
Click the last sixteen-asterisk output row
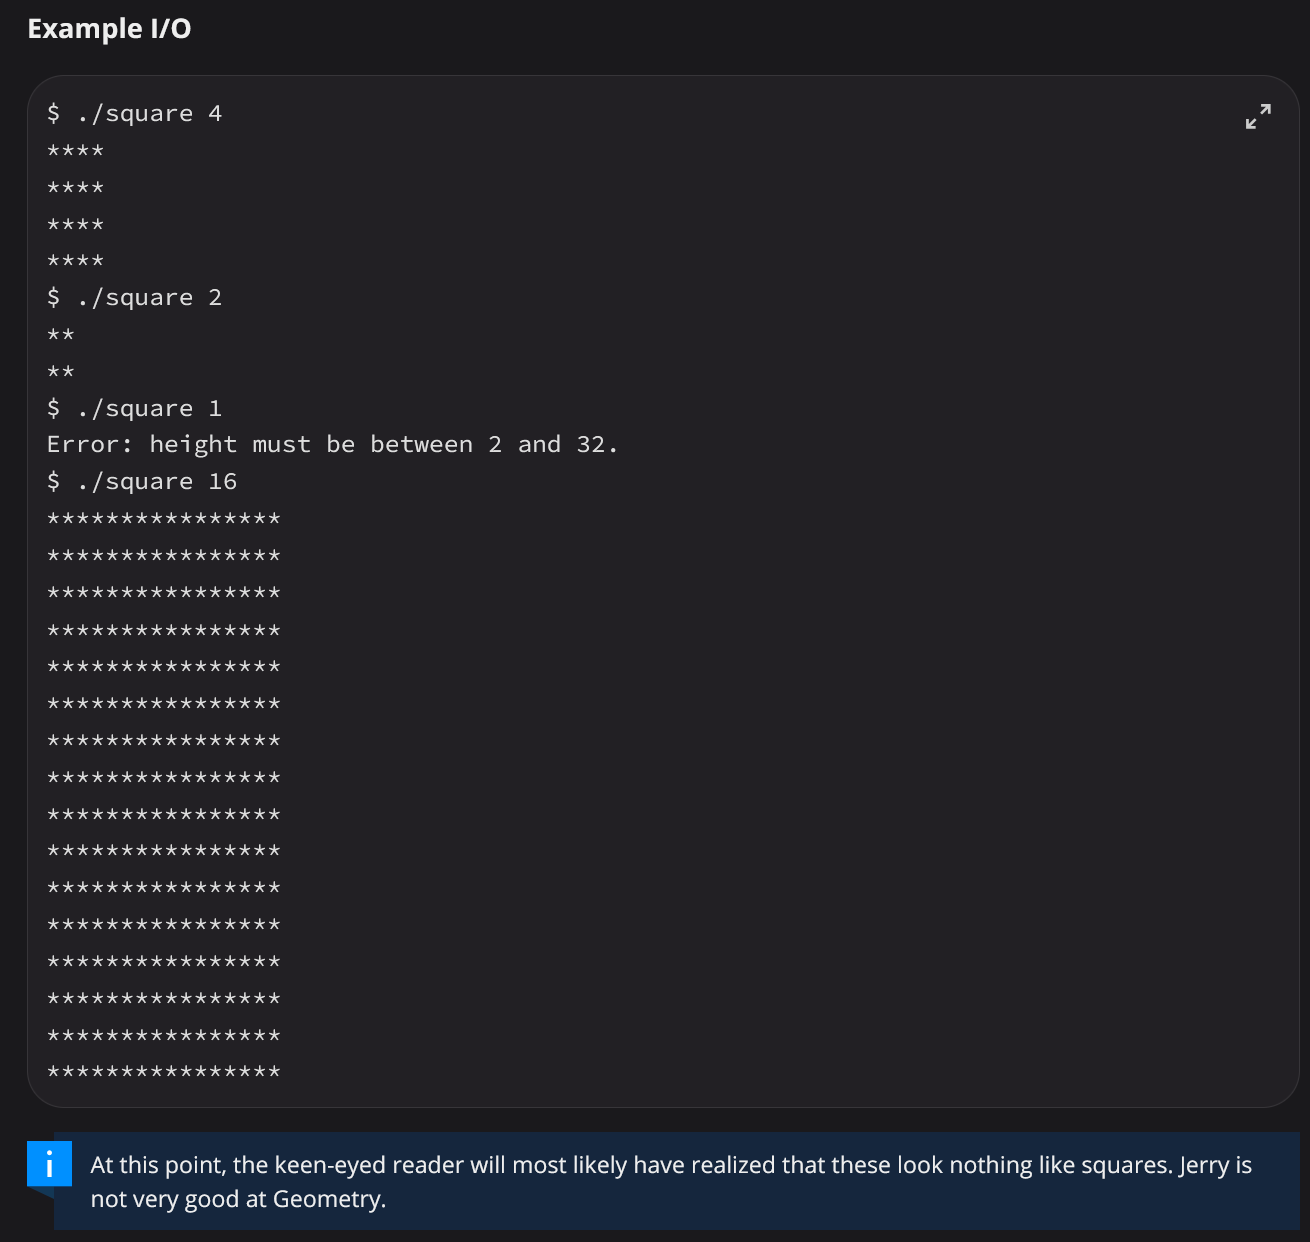(x=164, y=1073)
